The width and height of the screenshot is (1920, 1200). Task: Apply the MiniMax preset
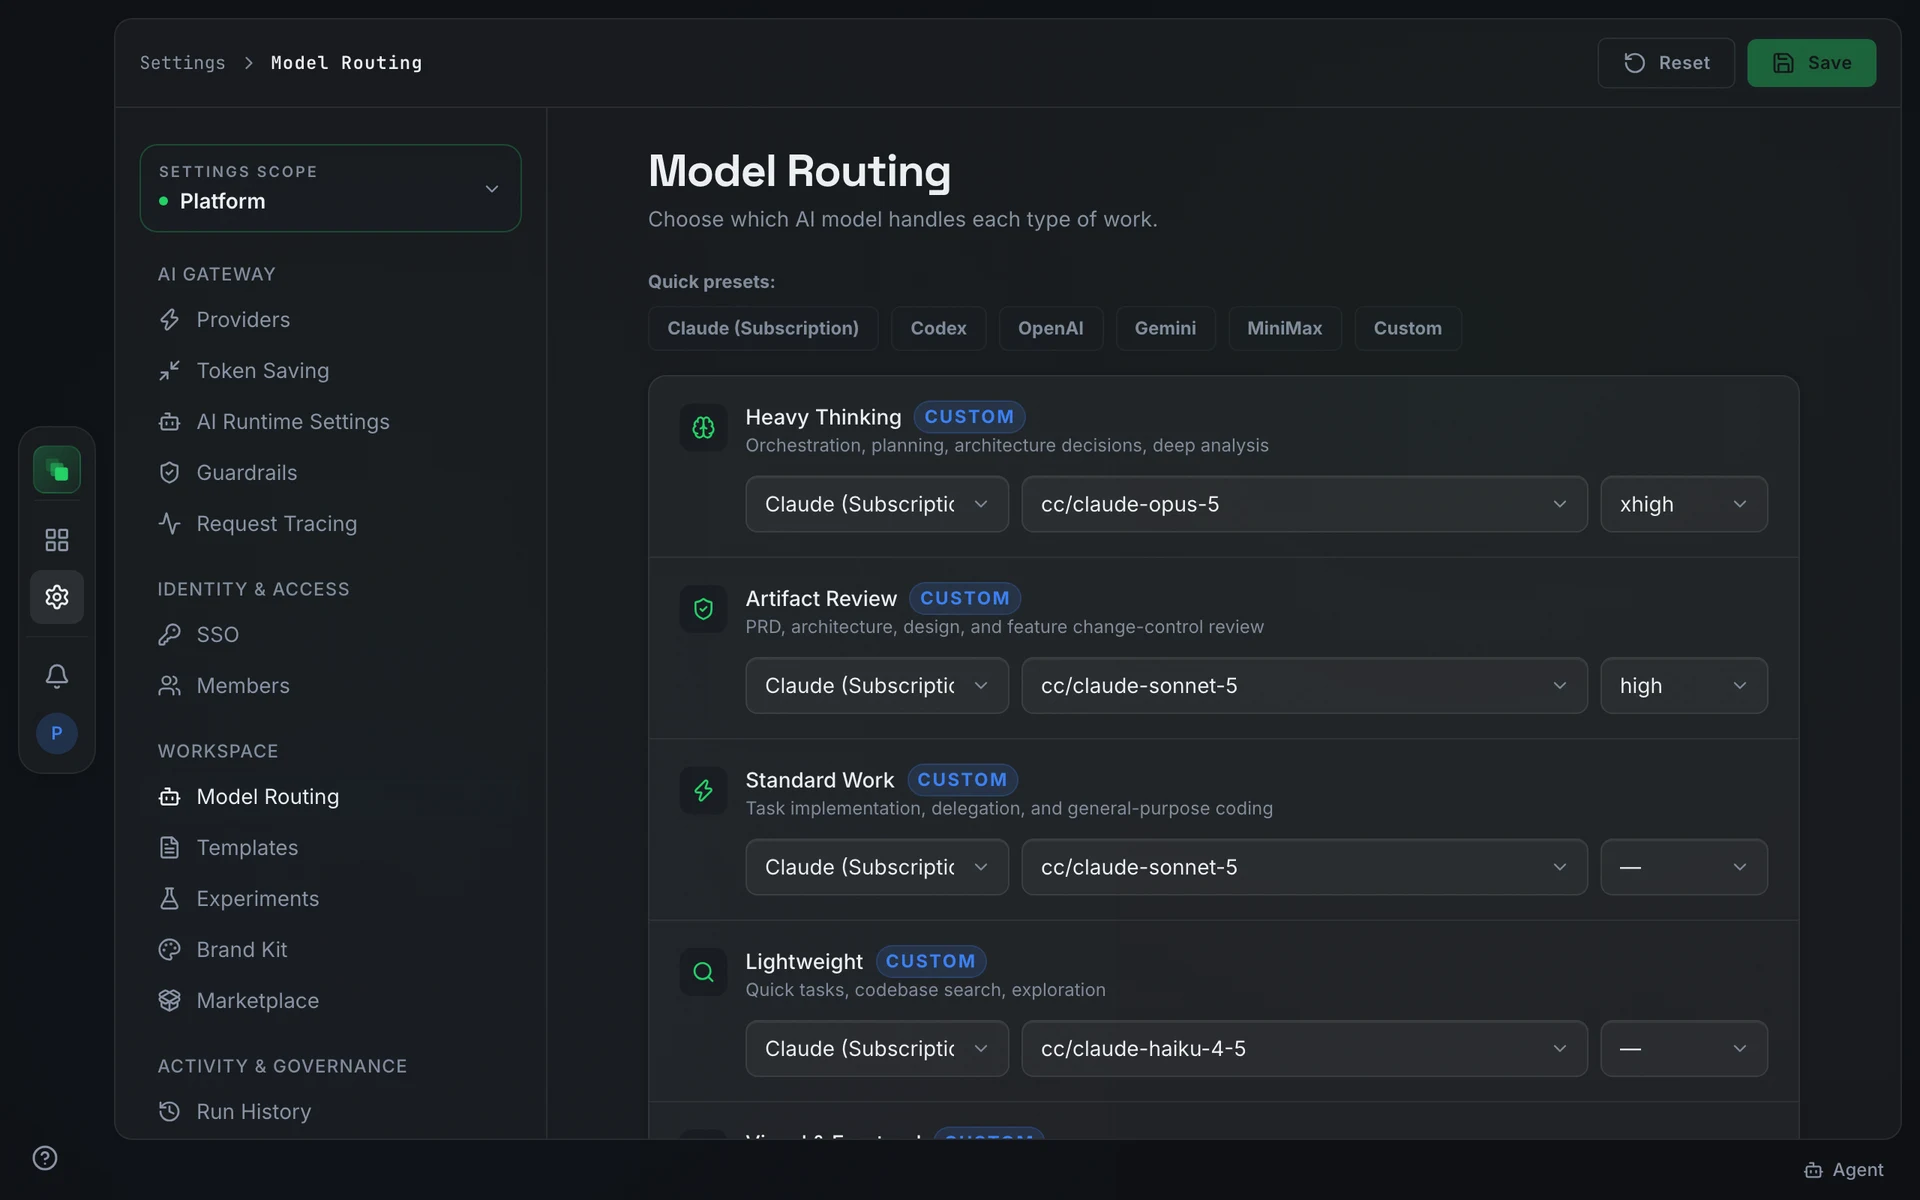pos(1285,328)
